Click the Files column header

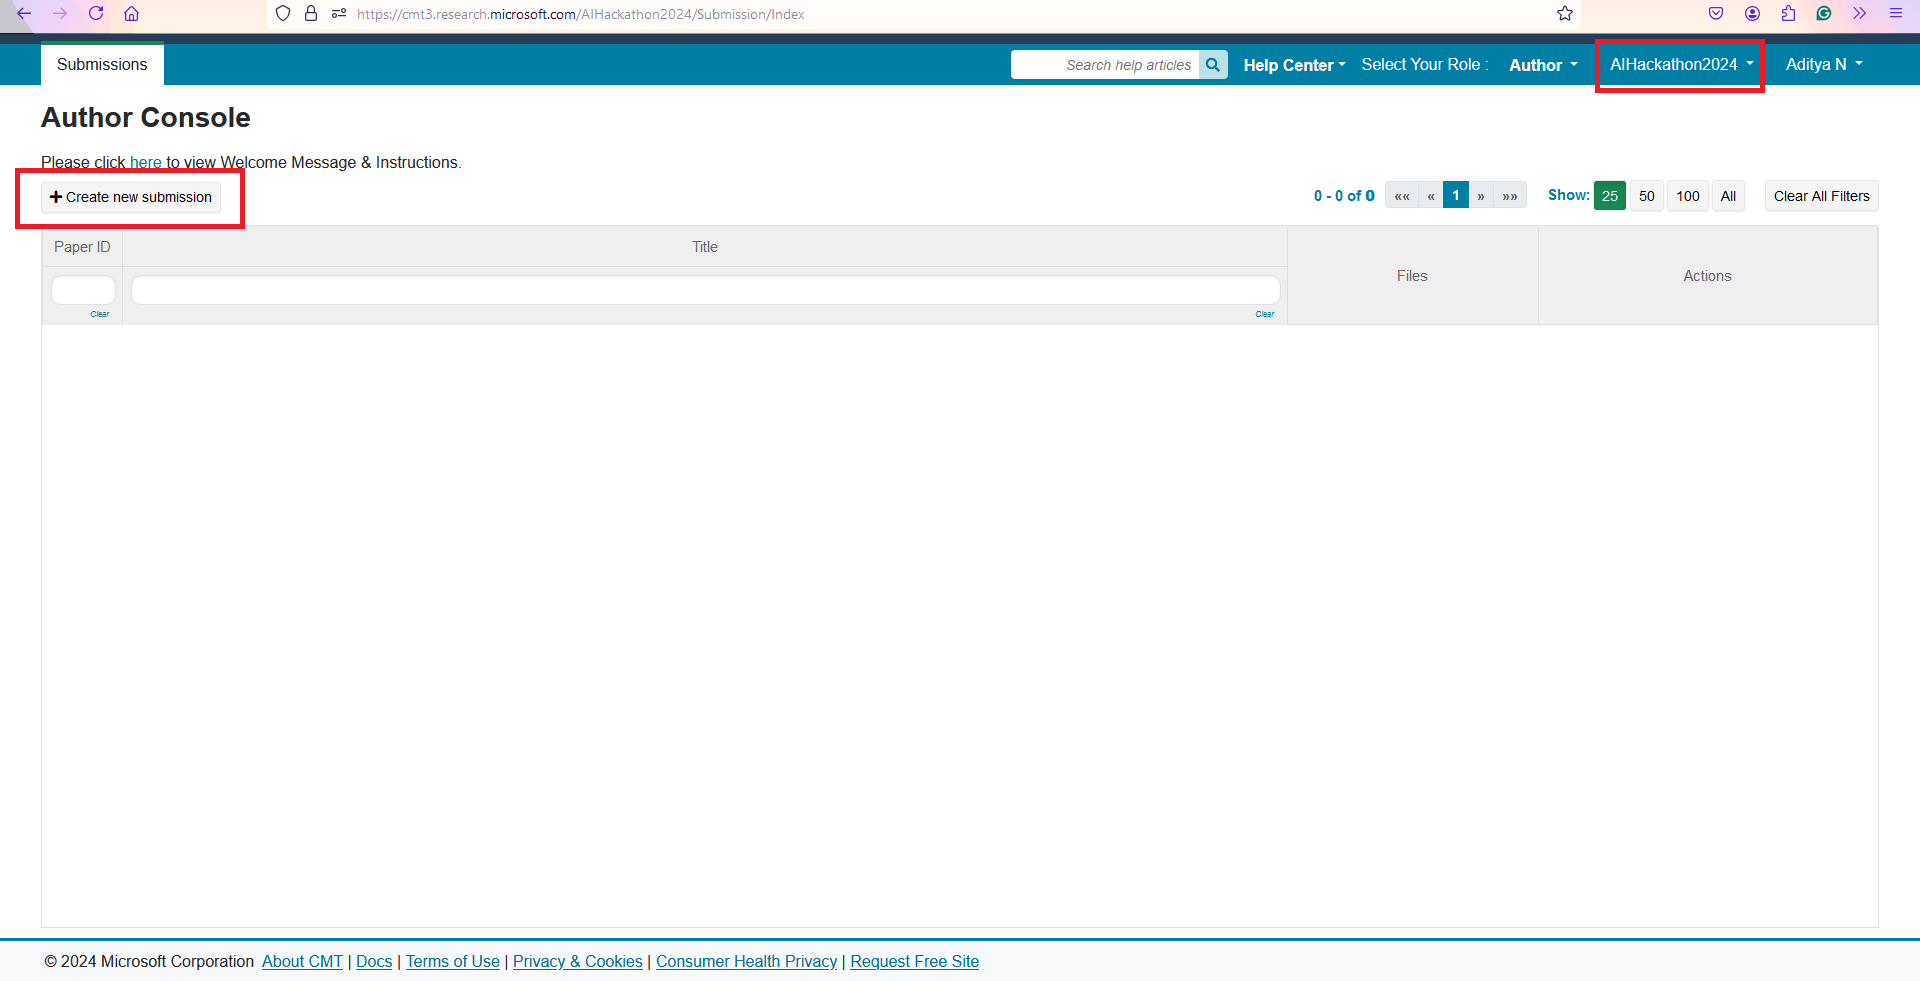[x=1412, y=276]
